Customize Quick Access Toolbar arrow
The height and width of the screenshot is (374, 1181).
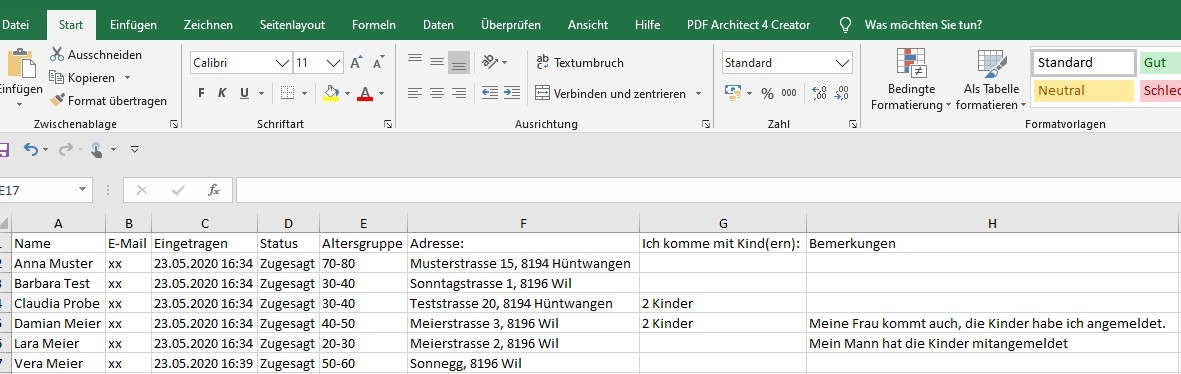point(135,150)
